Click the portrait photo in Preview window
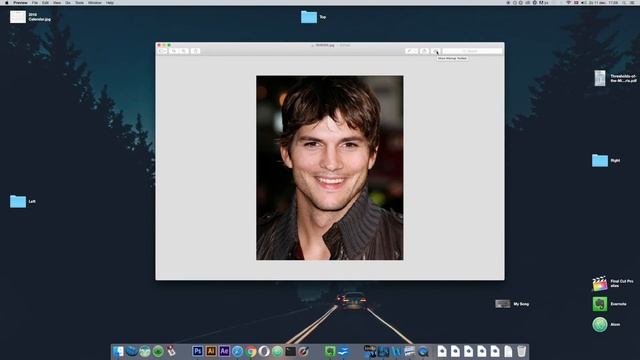 [x=330, y=168]
